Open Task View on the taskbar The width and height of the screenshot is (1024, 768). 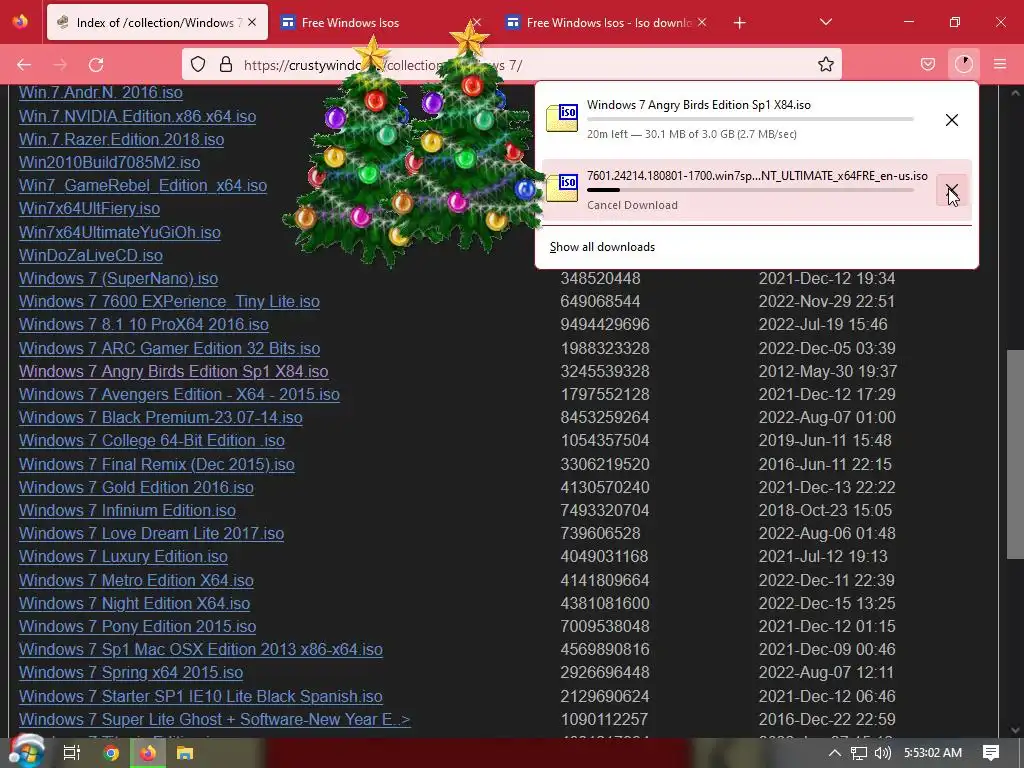click(x=71, y=753)
